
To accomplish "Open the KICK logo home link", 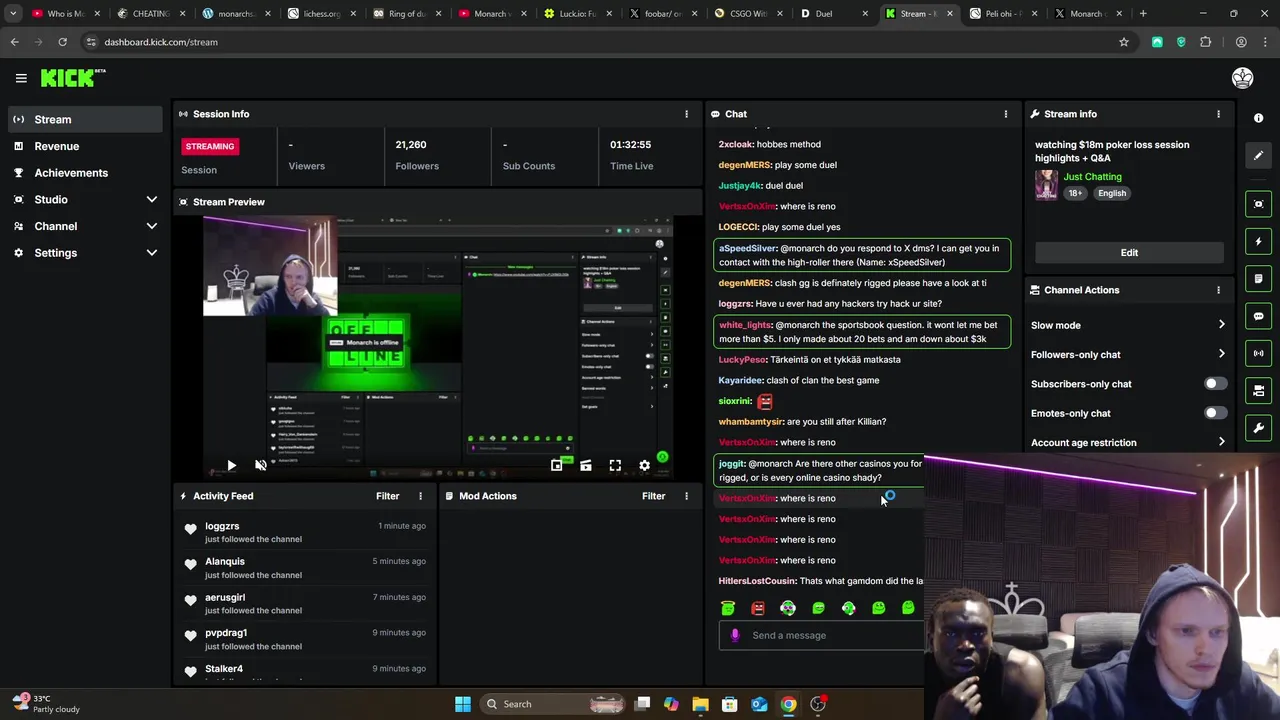I will point(73,78).
